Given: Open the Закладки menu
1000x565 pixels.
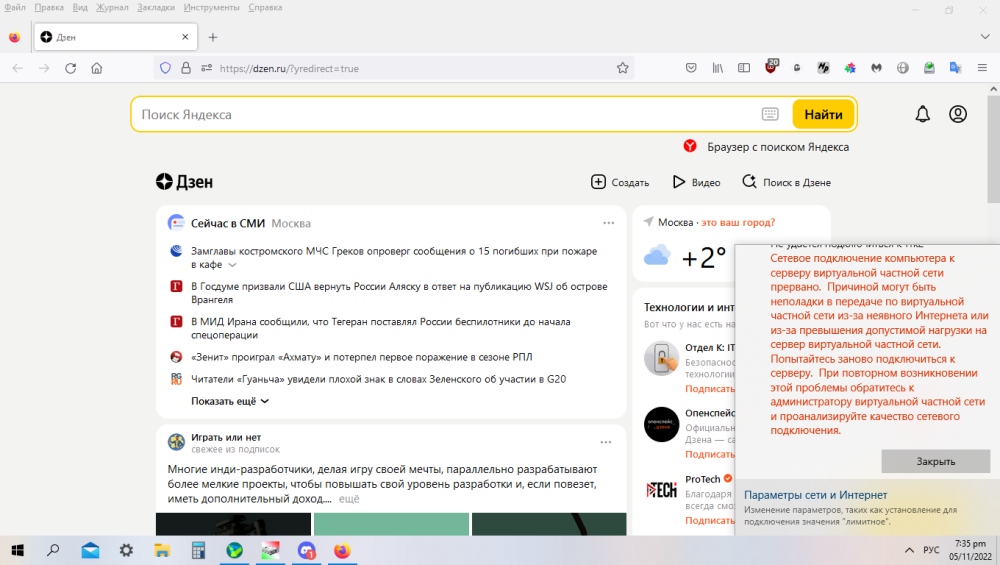Looking at the screenshot, I should [x=156, y=8].
